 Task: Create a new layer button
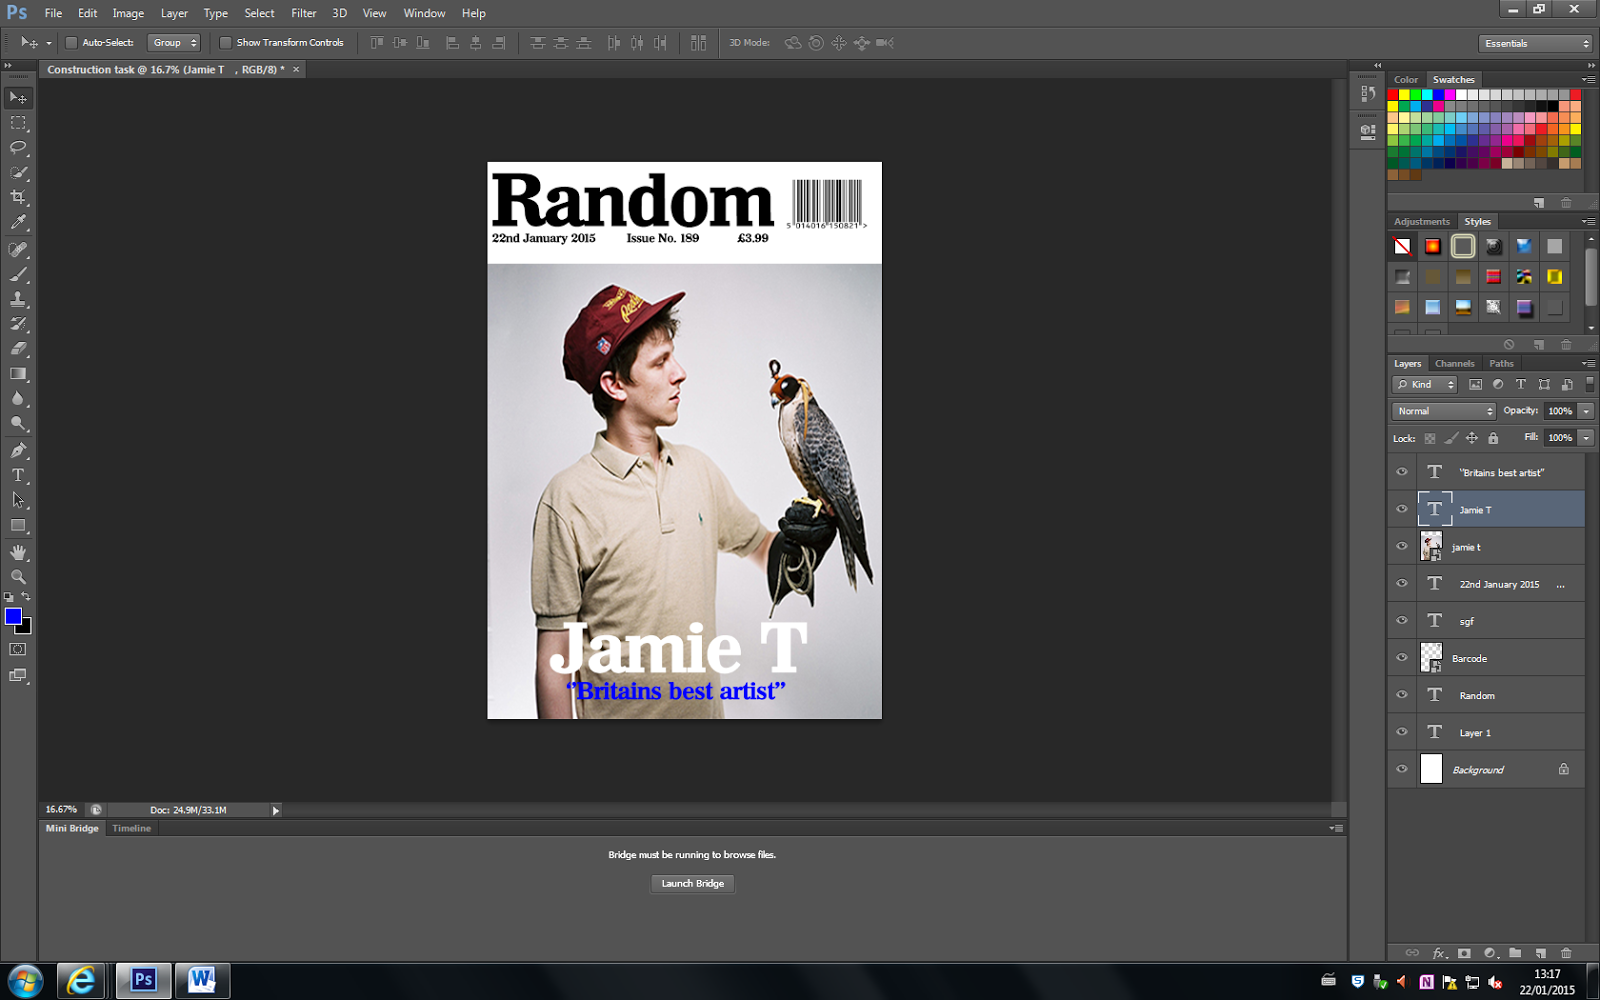1540,953
